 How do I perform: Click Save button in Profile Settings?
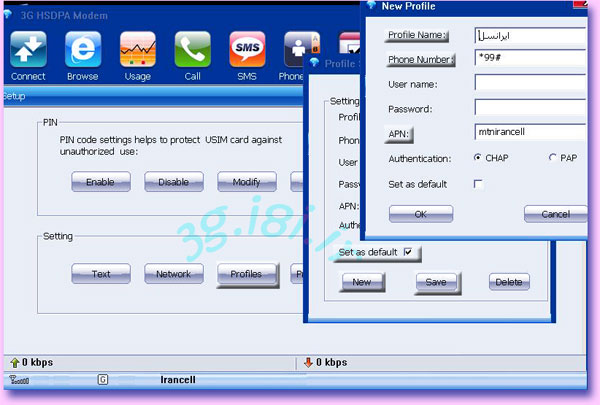(x=437, y=283)
